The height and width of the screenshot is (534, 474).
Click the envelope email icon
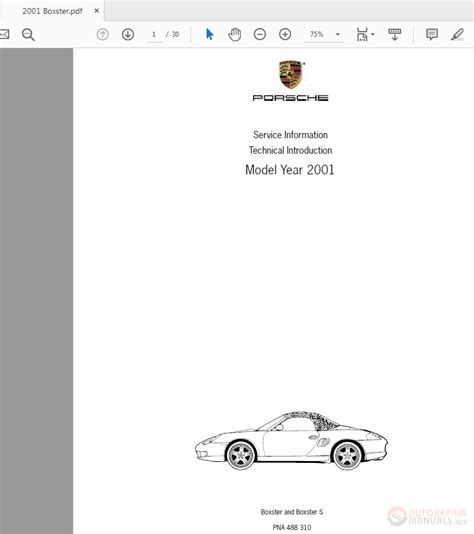(x=4, y=34)
